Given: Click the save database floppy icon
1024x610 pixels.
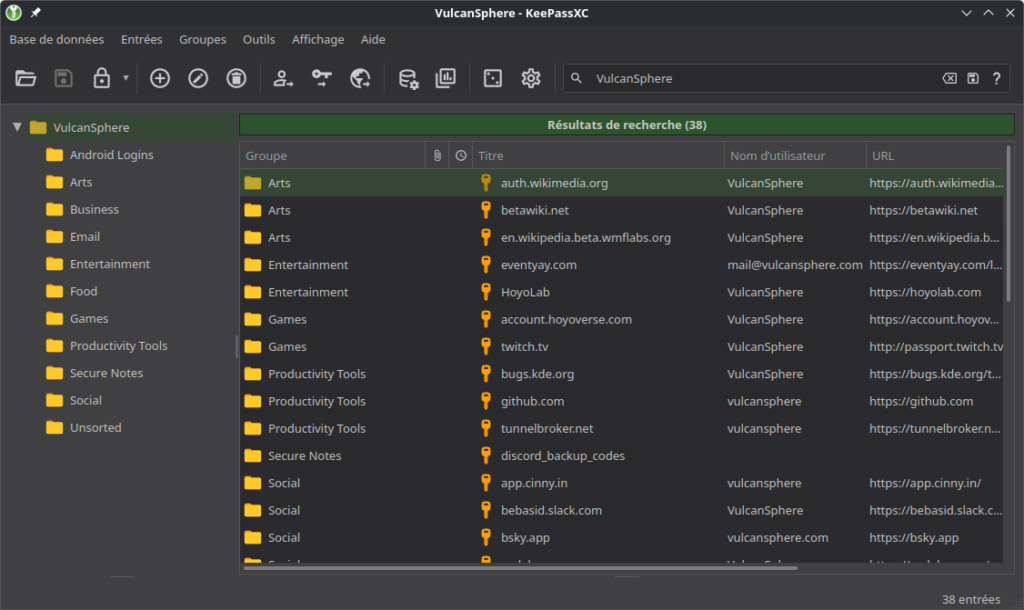Looking at the screenshot, I should 63,78.
